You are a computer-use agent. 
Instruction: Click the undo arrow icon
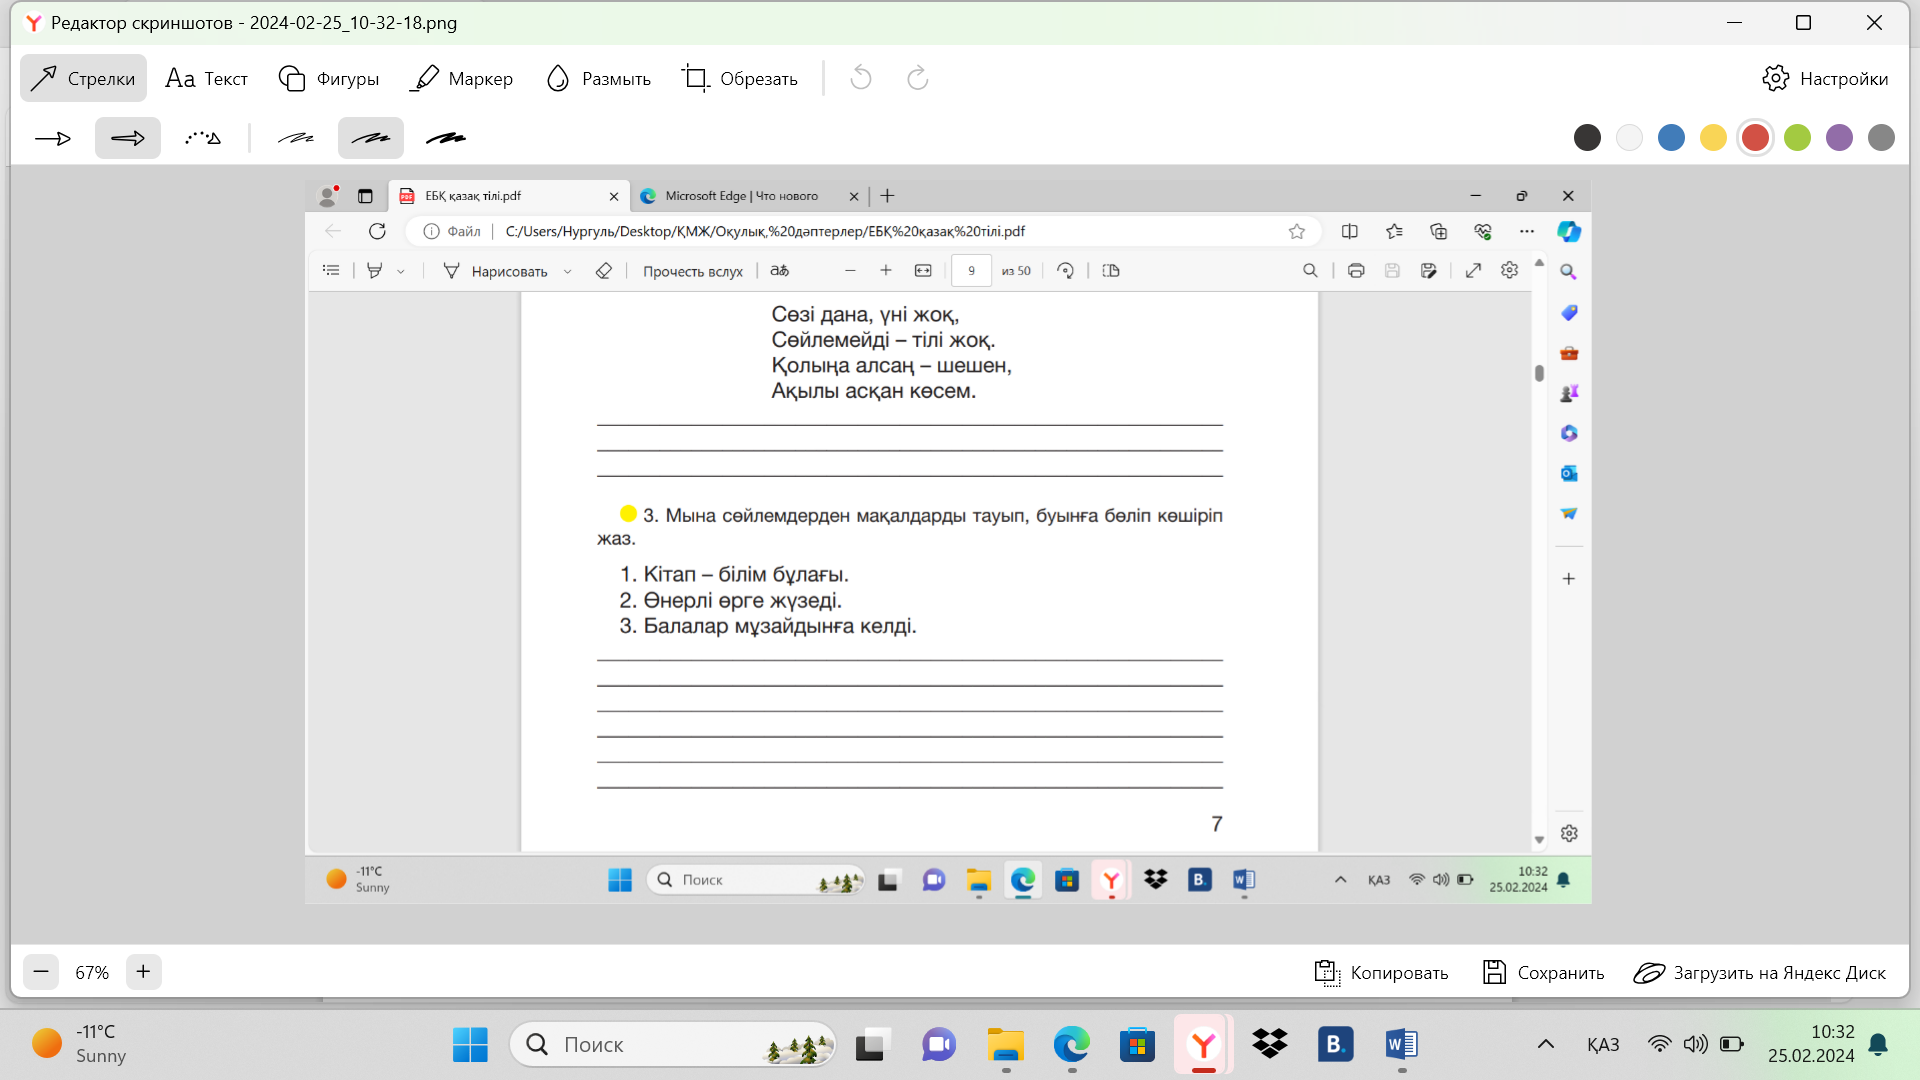[861, 78]
